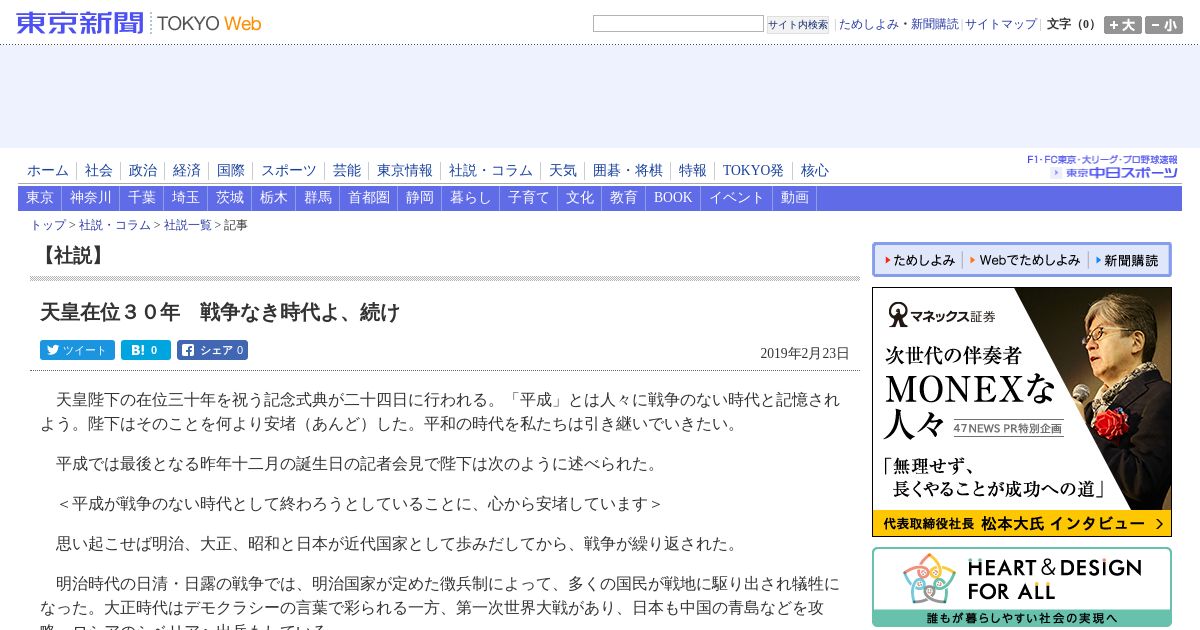Select the 千葉 regional tab
Image resolution: width=1200 pixels, height=630 pixels.
[142, 198]
